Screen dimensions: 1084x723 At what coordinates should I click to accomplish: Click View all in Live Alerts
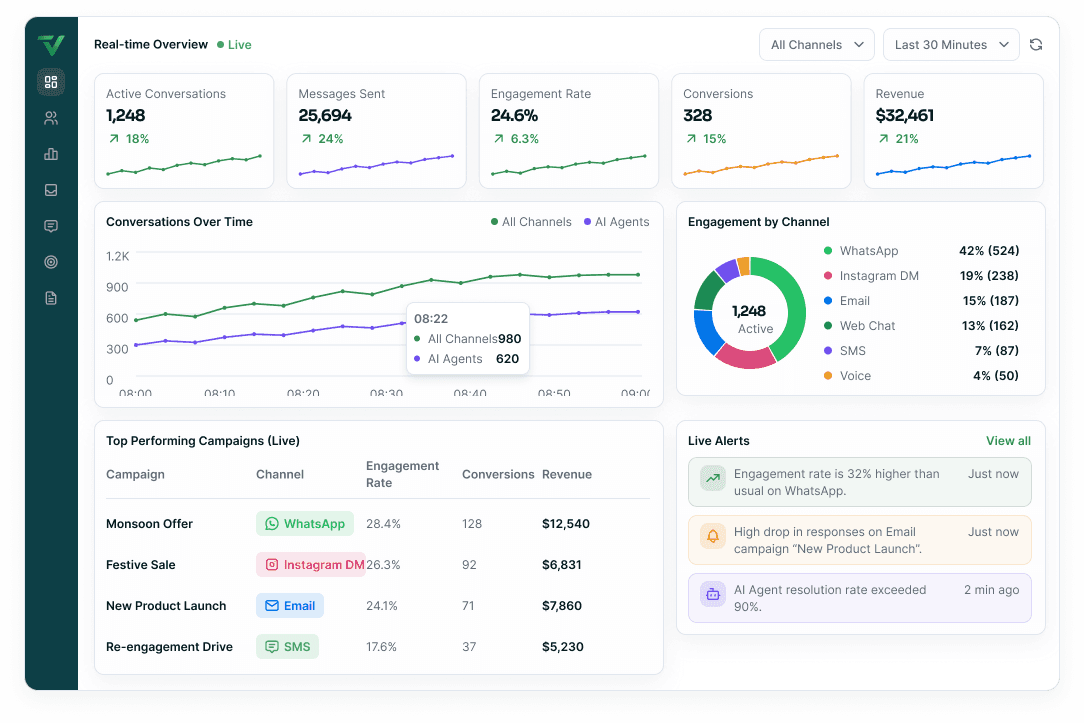(1008, 441)
